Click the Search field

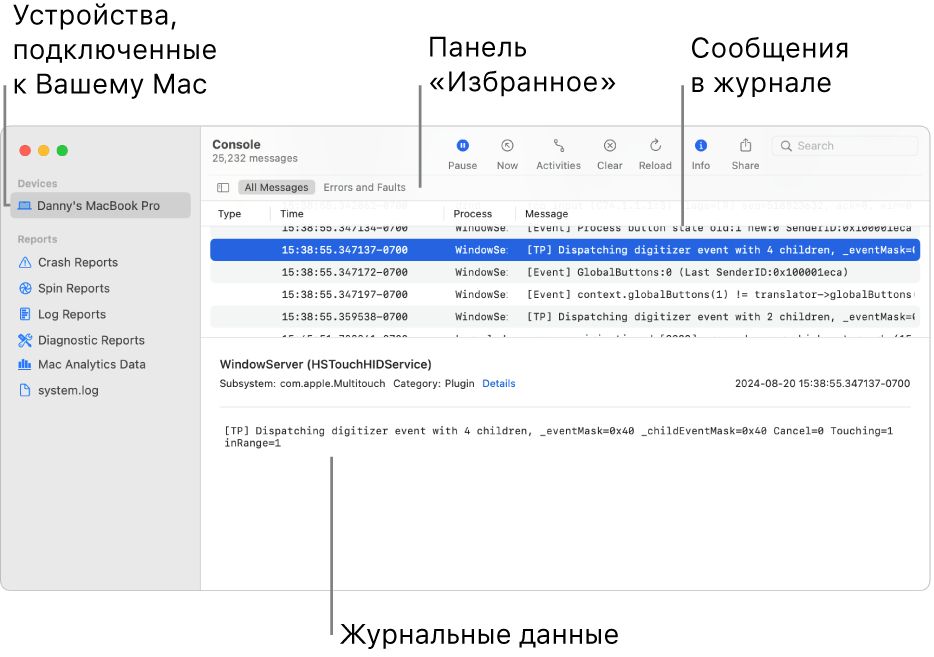click(x=845, y=146)
